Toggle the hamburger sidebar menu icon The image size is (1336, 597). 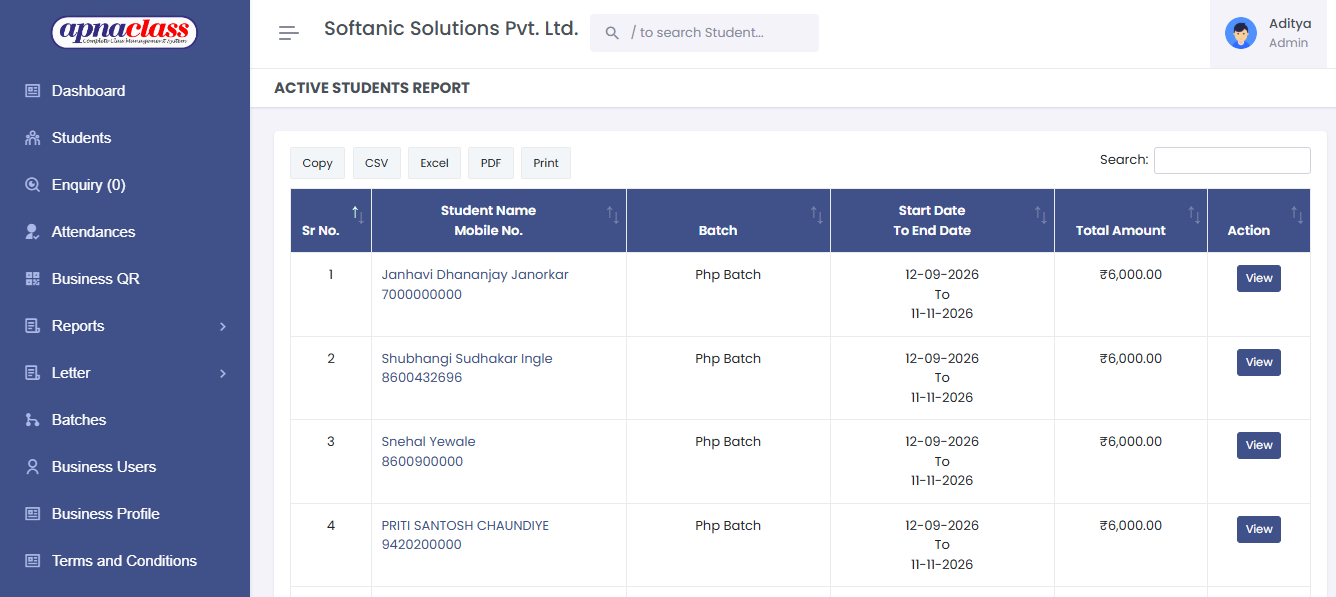(x=289, y=33)
